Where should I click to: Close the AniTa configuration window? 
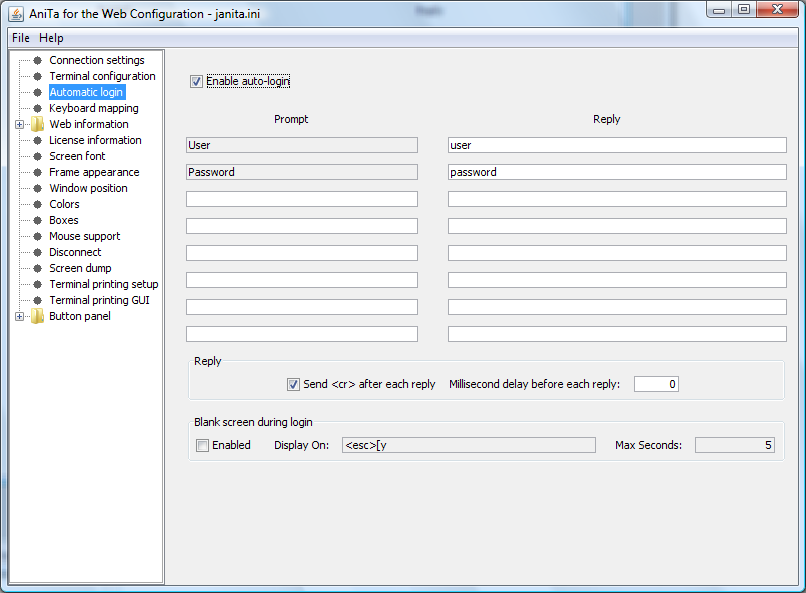pos(777,10)
